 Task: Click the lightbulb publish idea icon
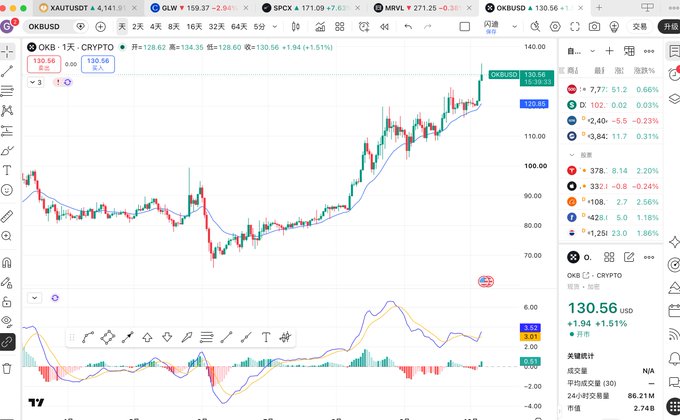point(614,27)
